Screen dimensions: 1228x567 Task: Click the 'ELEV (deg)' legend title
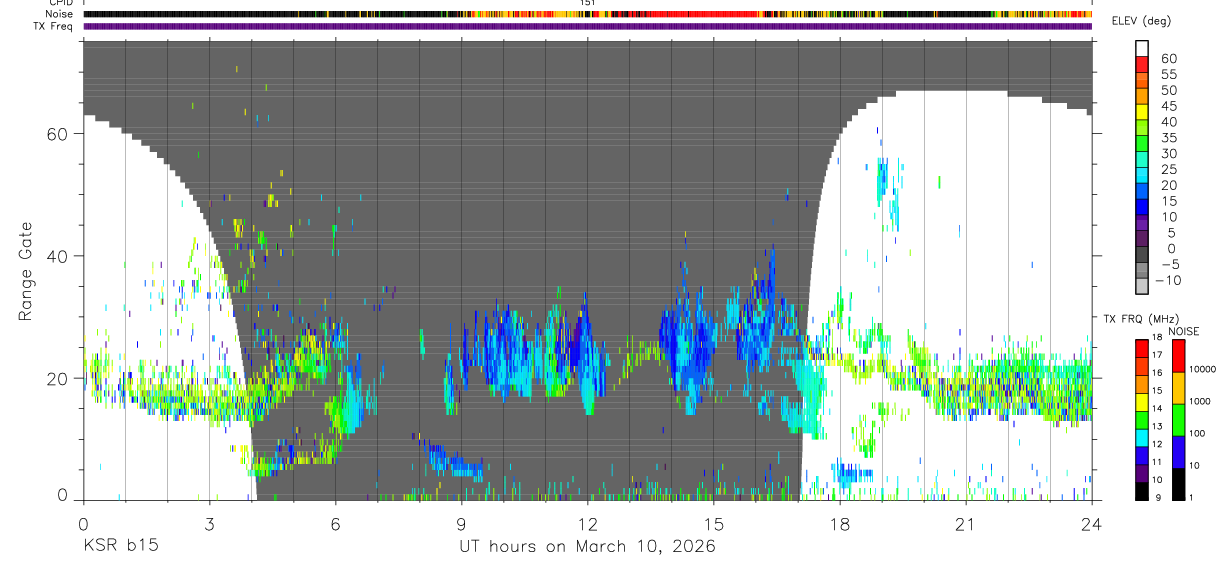point(1141,21)
